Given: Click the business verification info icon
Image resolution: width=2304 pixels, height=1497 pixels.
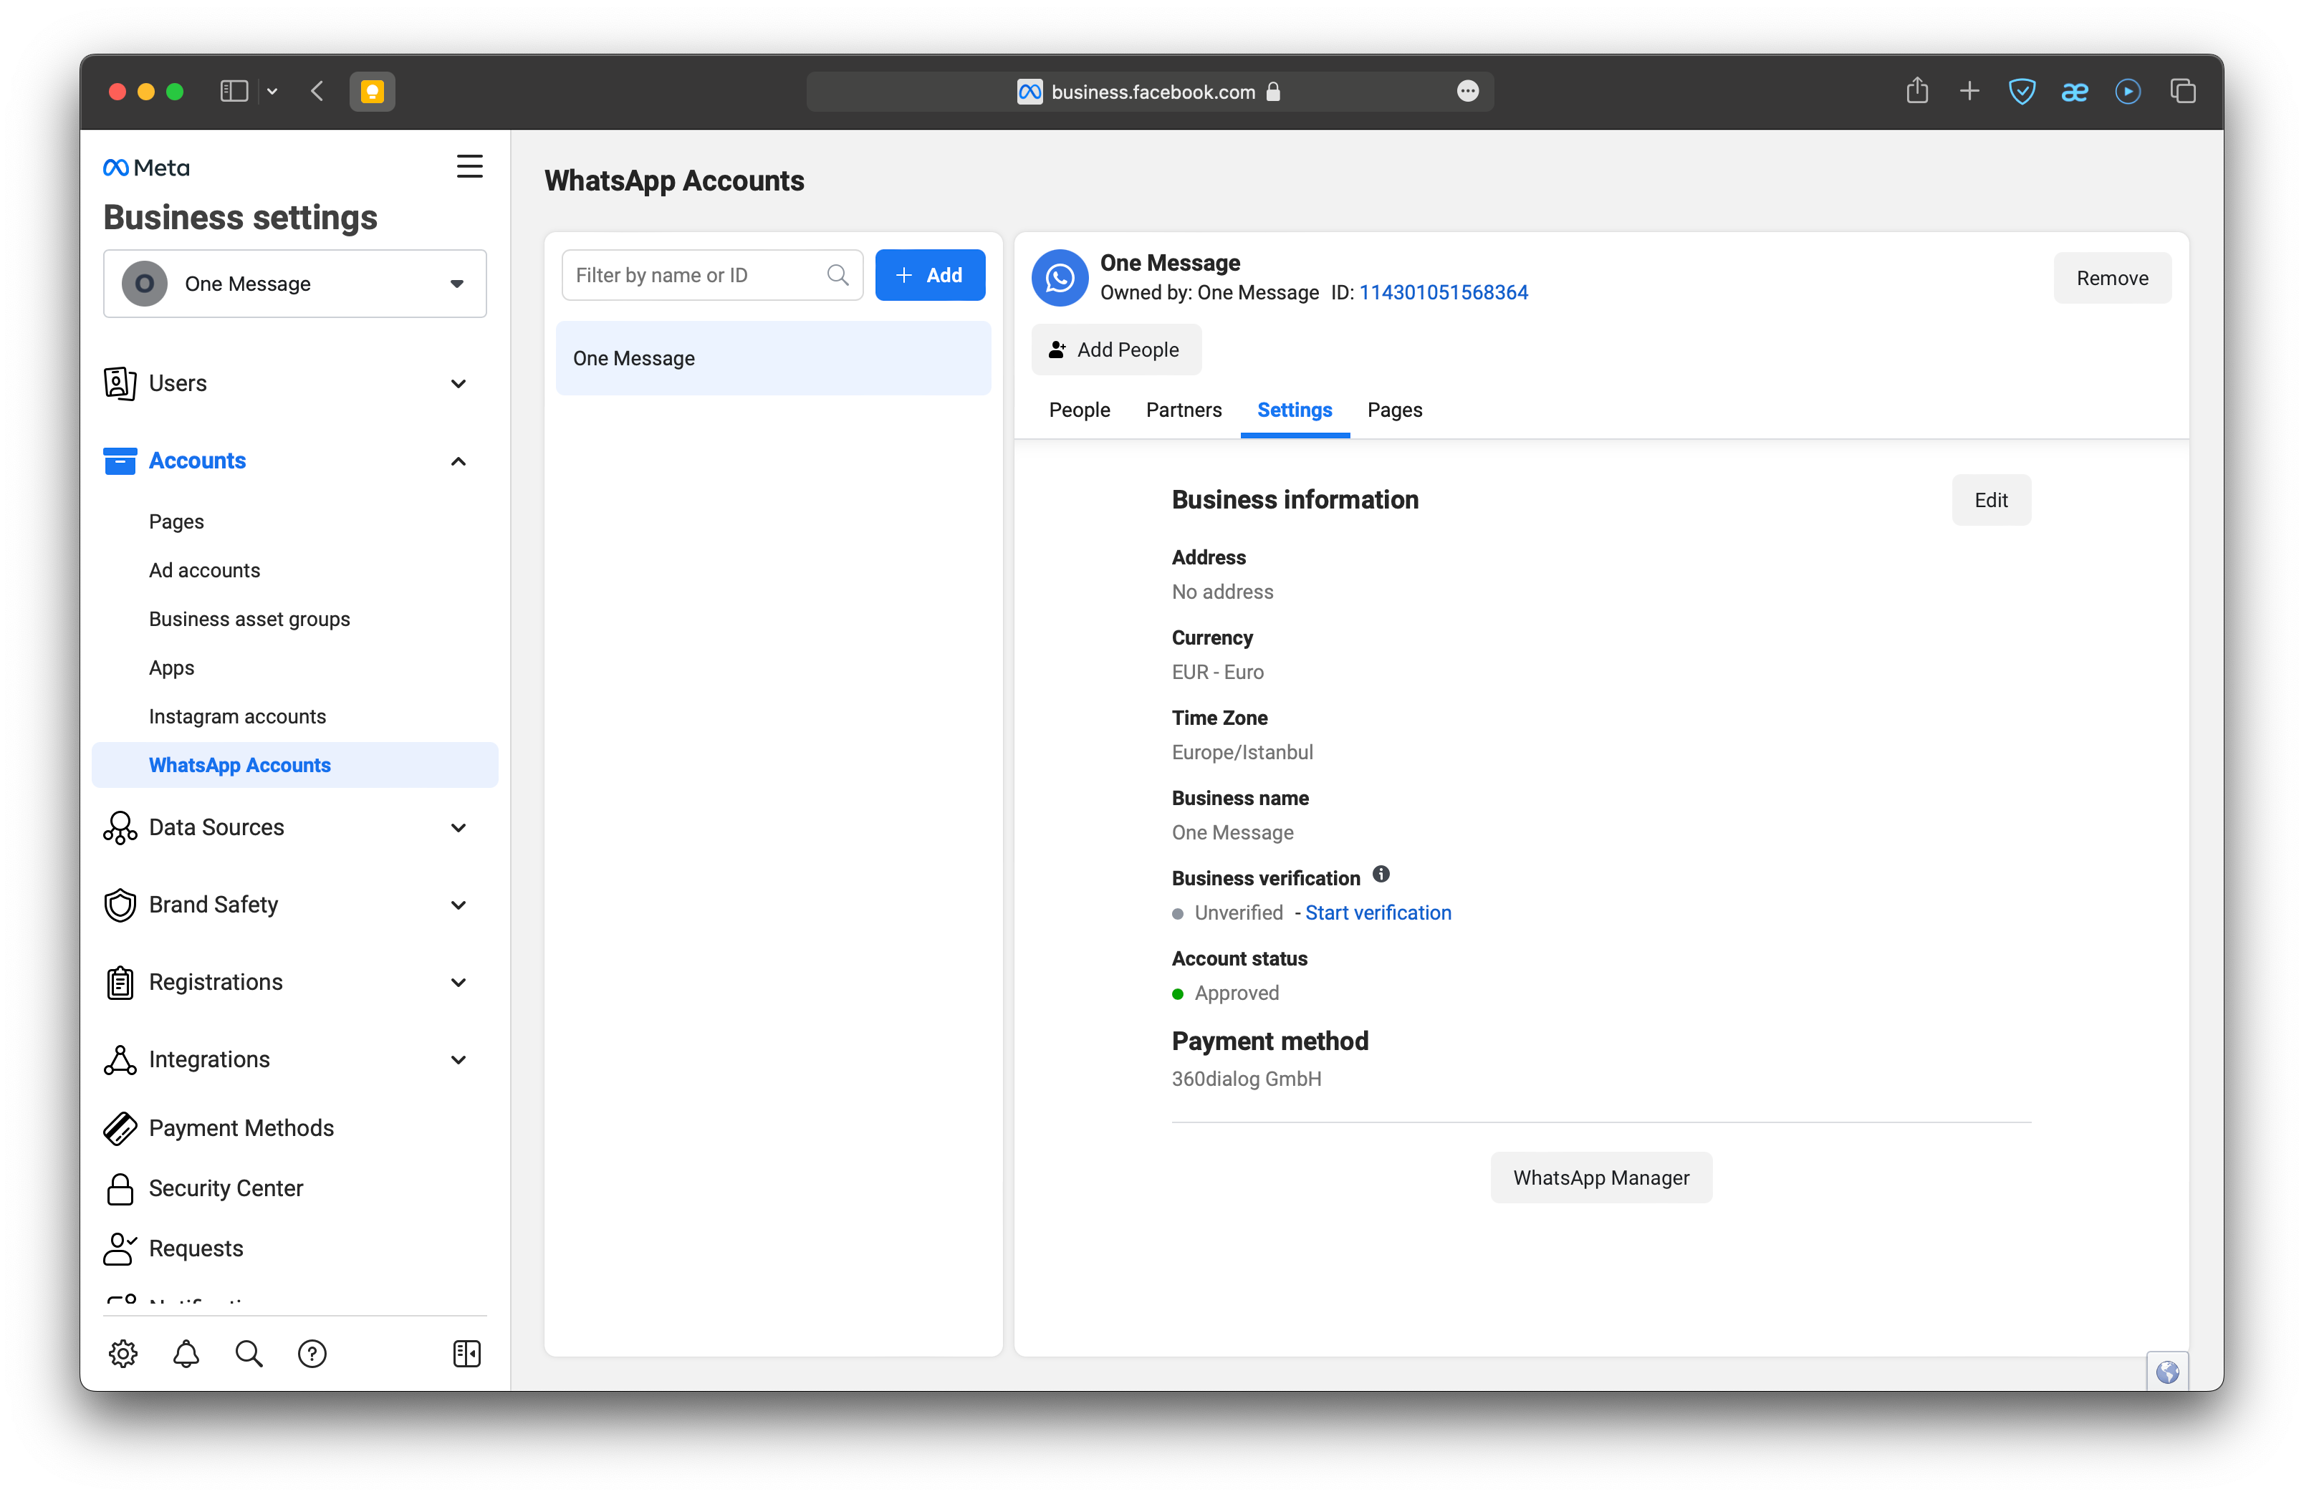Looking at the screenshot, I should coord(1381,874).
